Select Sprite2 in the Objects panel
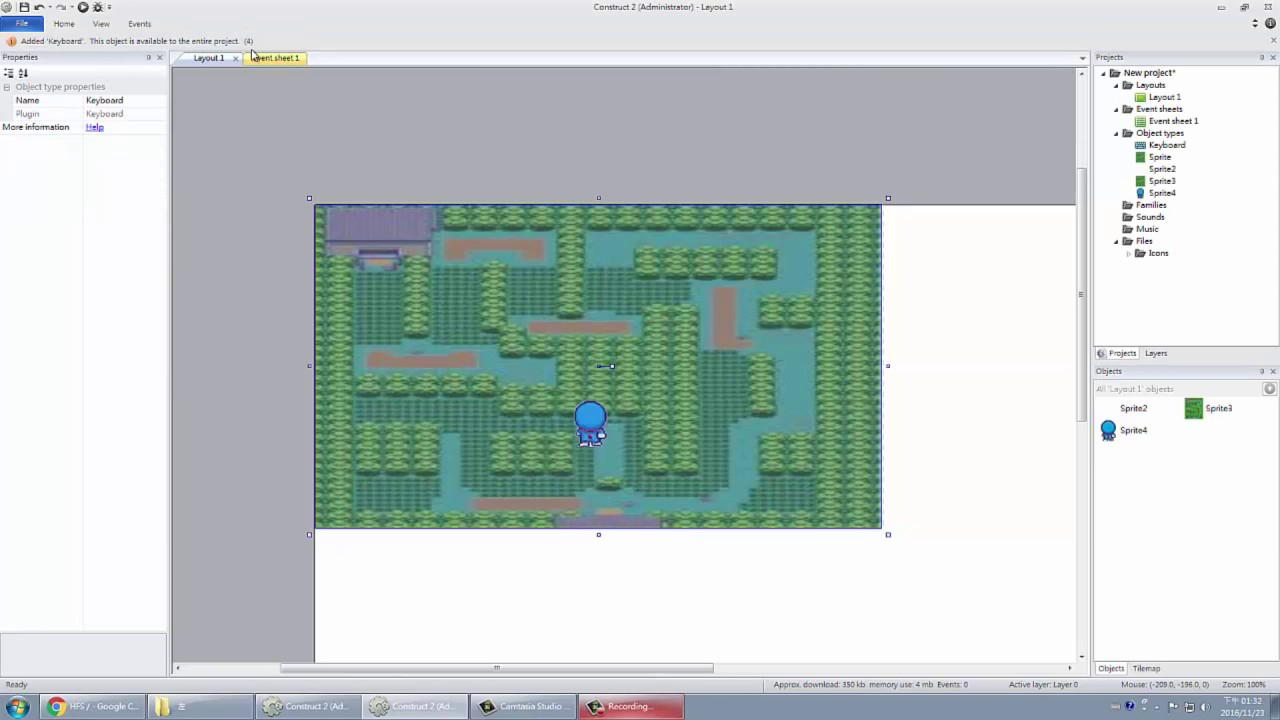 point(1133,408)
